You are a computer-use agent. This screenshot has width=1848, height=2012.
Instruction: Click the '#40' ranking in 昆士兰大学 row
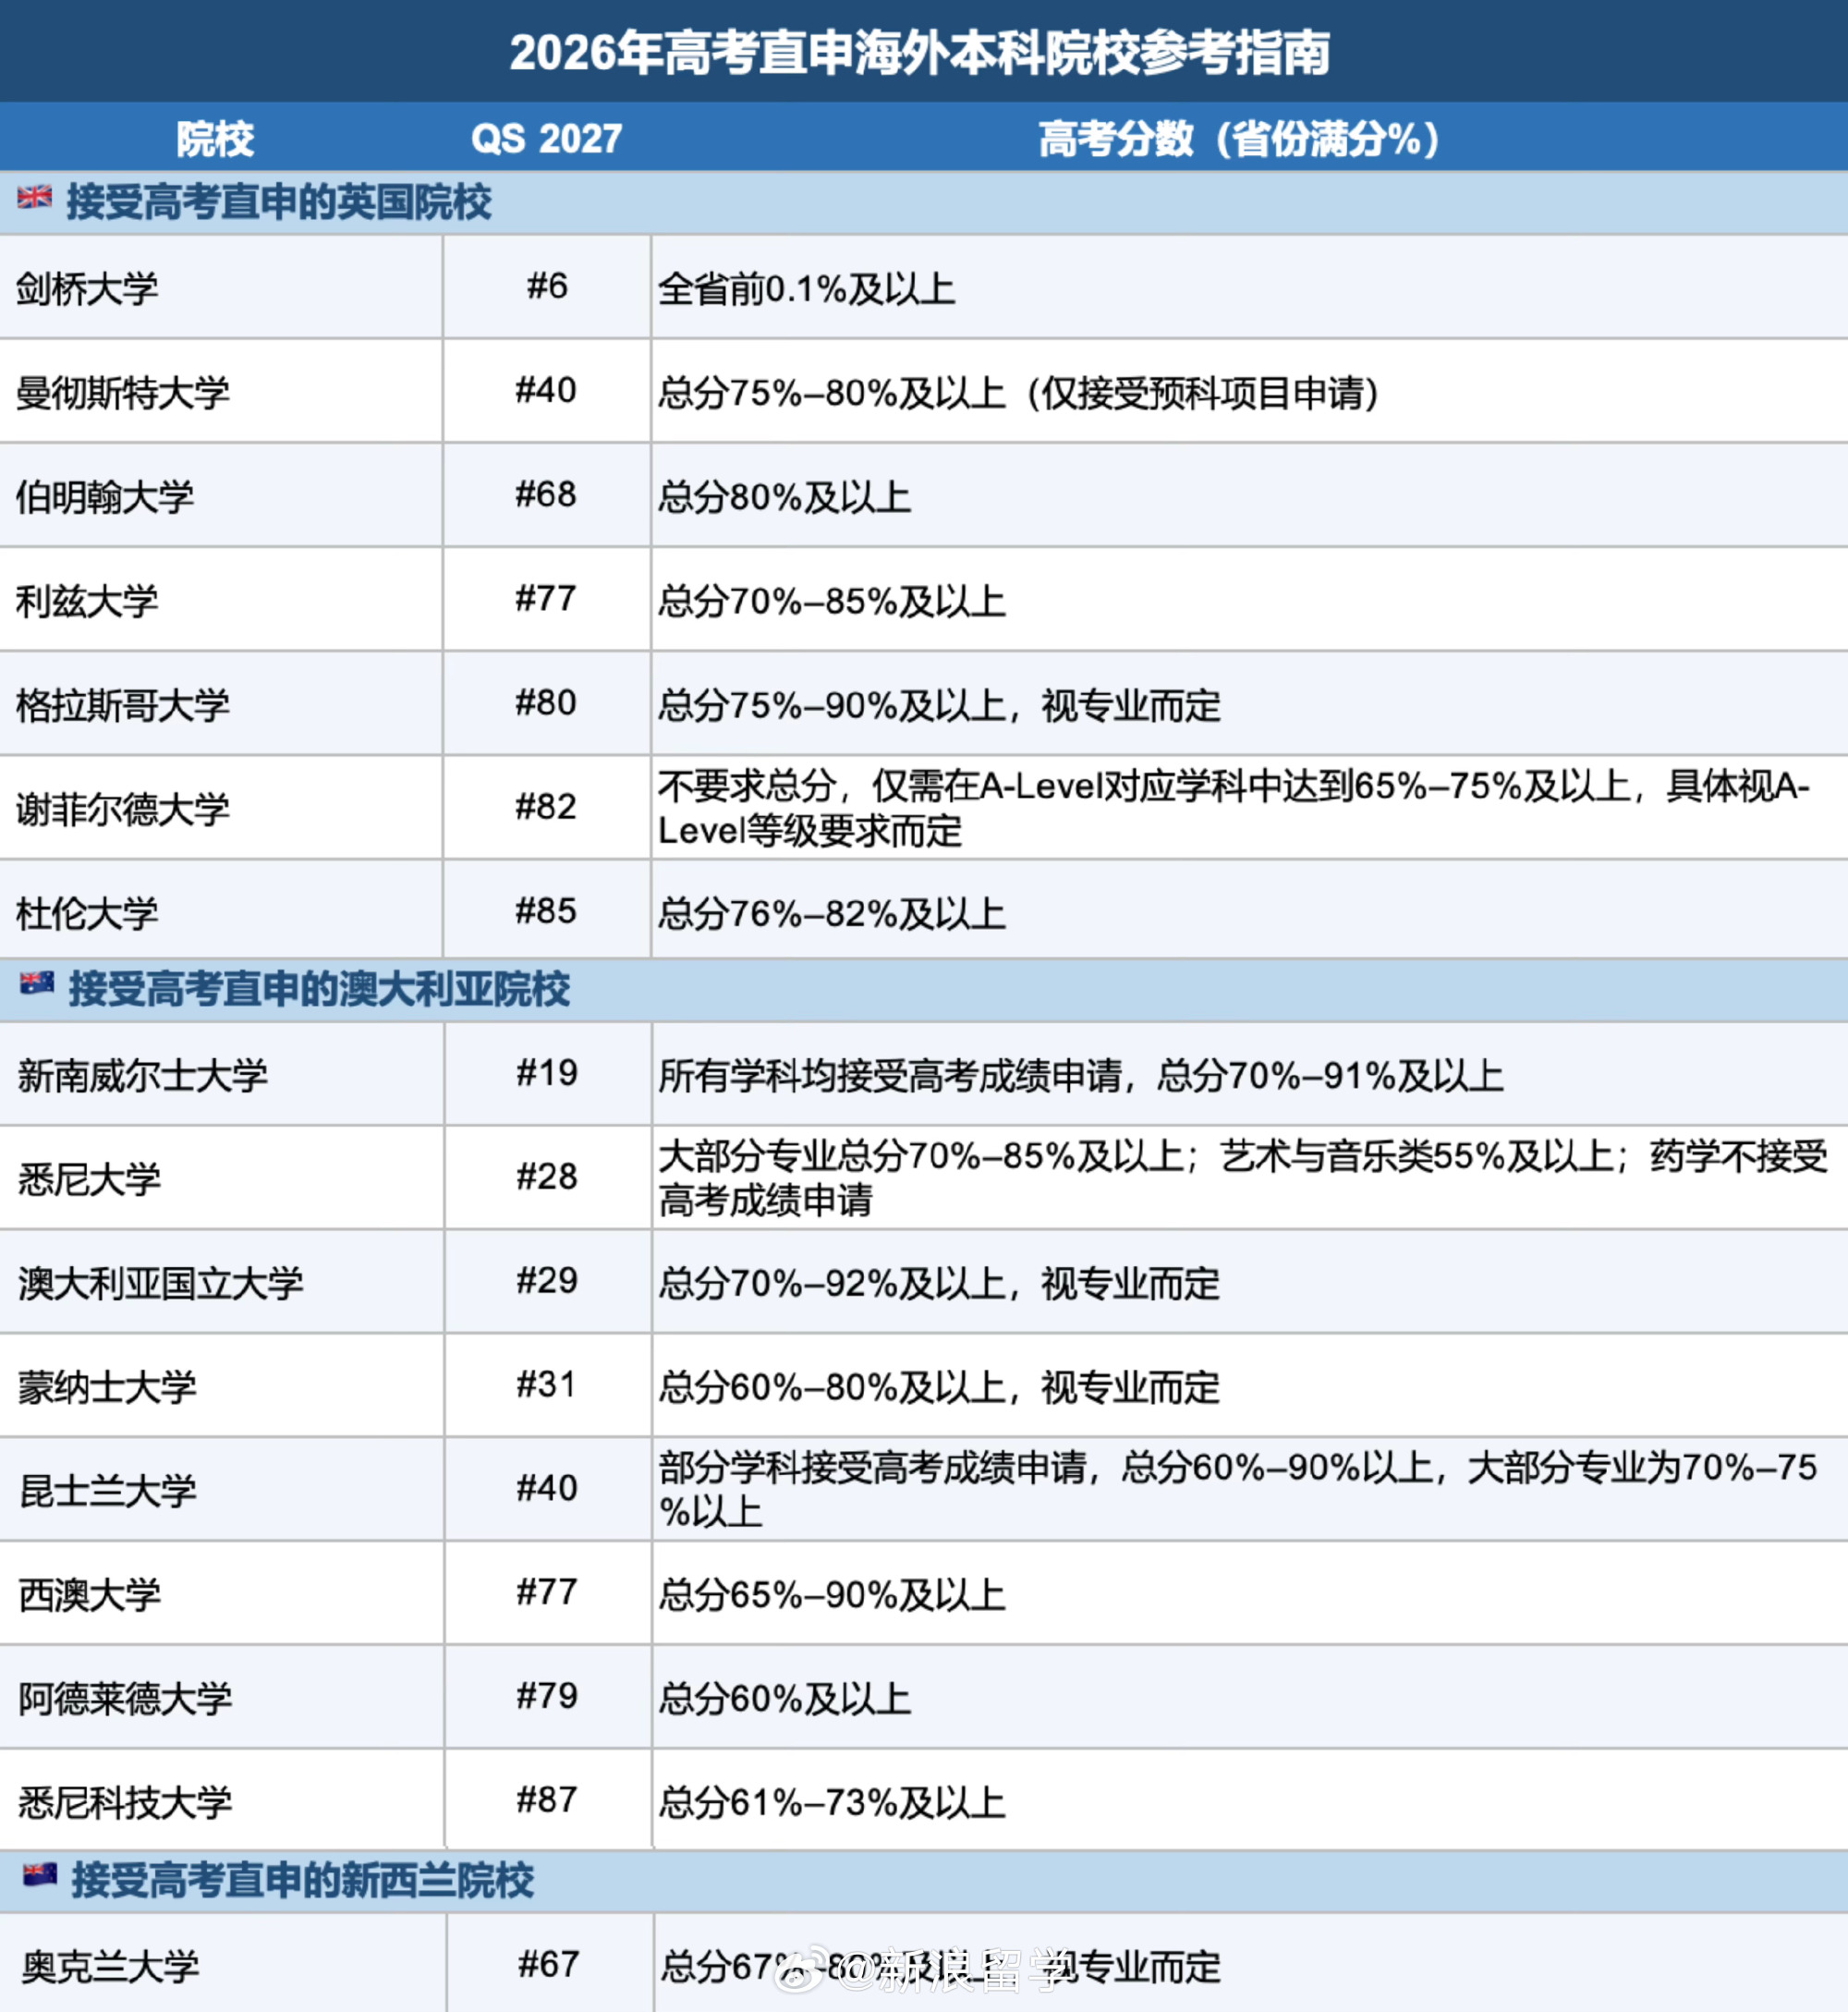[547, 1488]
